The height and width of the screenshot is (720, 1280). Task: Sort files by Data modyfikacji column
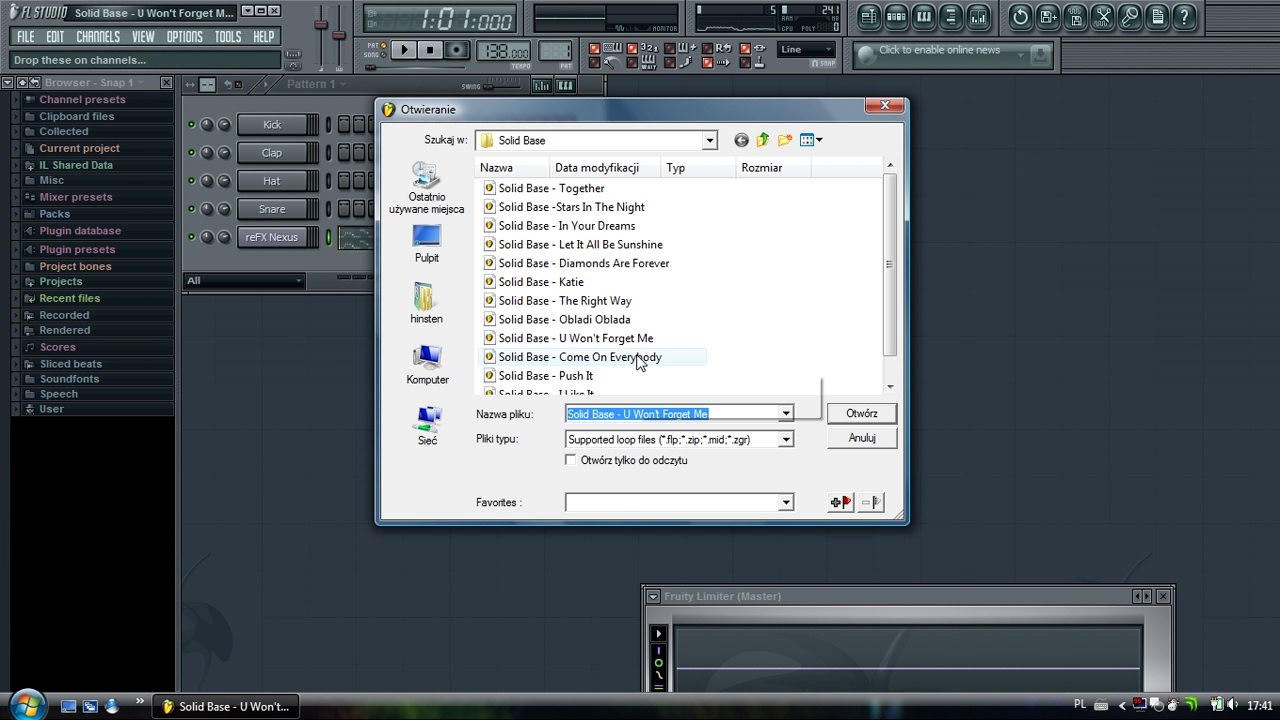606,168
